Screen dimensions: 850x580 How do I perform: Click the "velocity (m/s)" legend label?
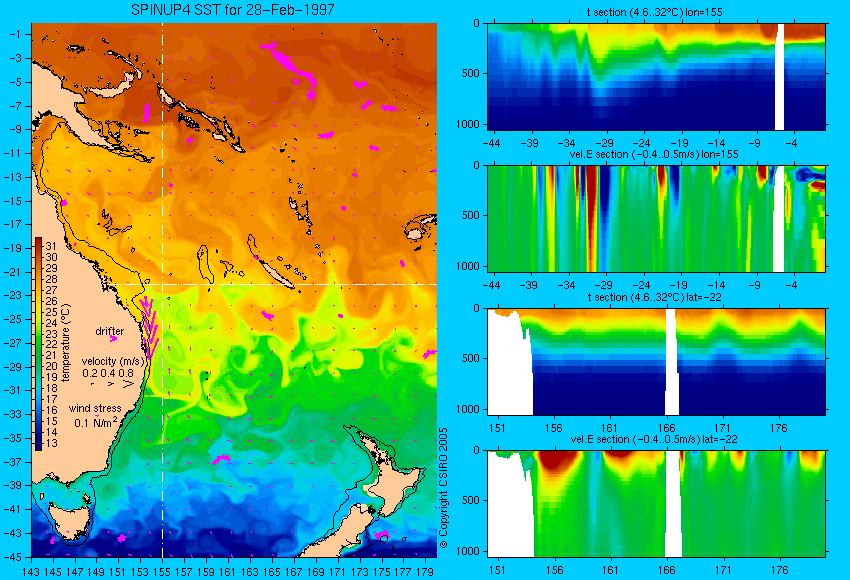pyautogui.click(x=113, y=362)
